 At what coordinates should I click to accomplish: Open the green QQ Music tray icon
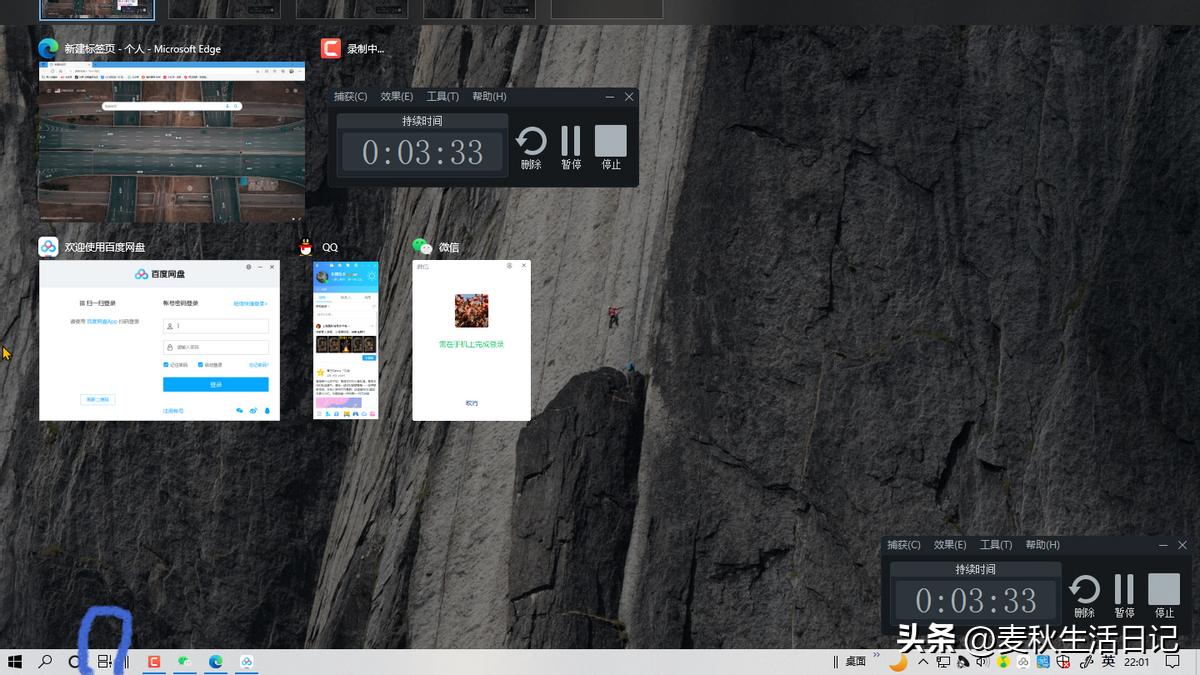click(1003, 662)
